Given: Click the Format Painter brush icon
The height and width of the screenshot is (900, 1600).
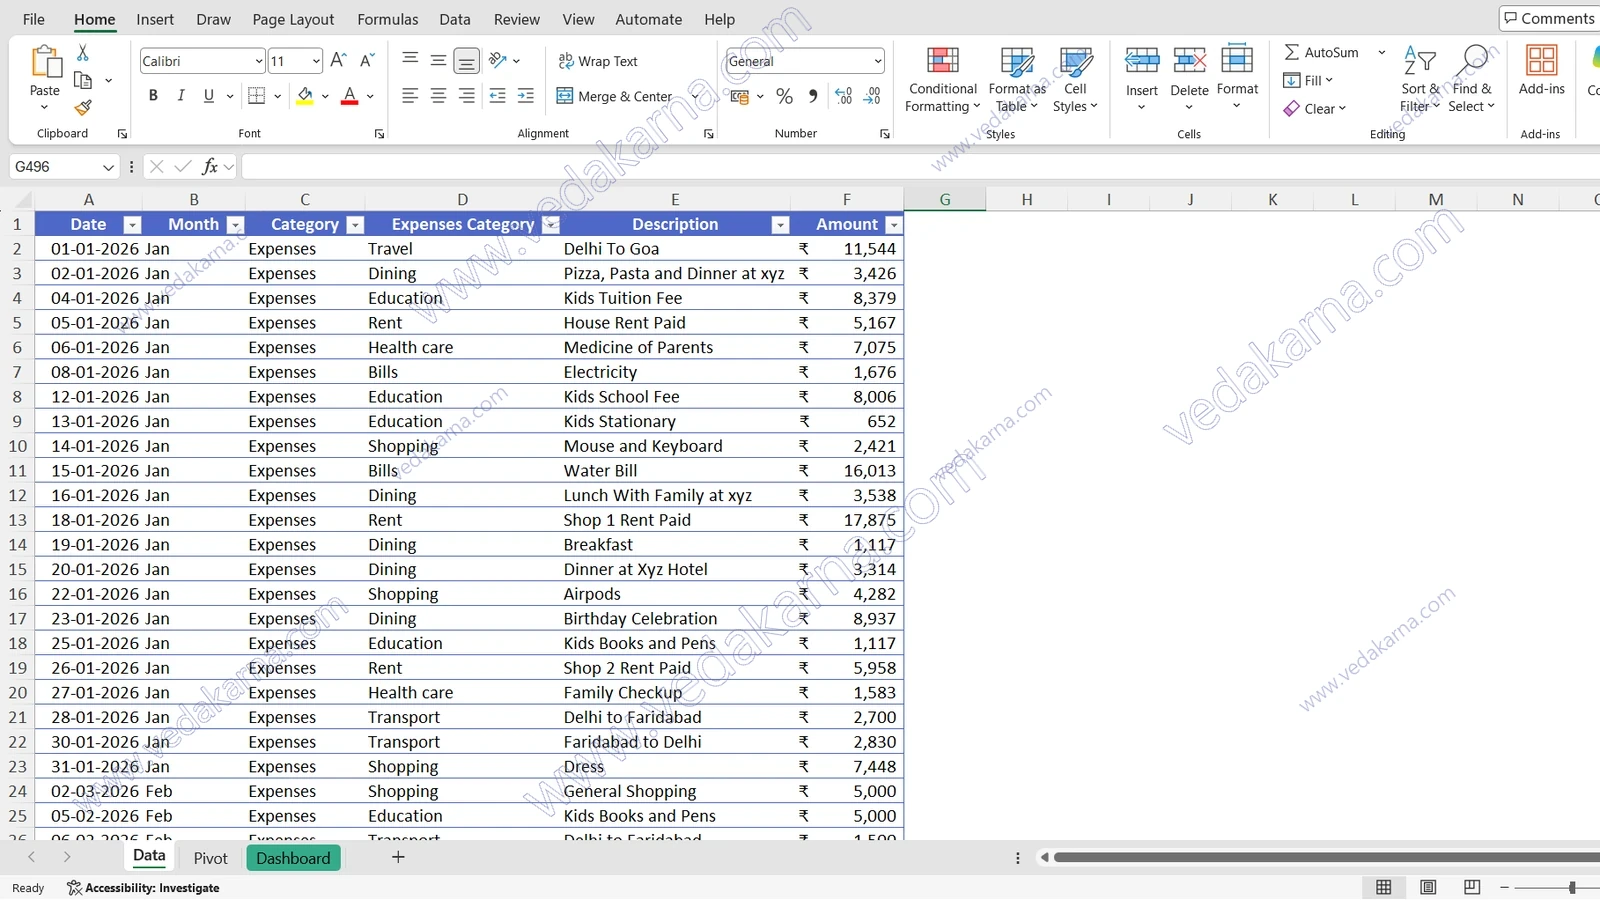Looking at the screenshot, I should coord(83,107).
